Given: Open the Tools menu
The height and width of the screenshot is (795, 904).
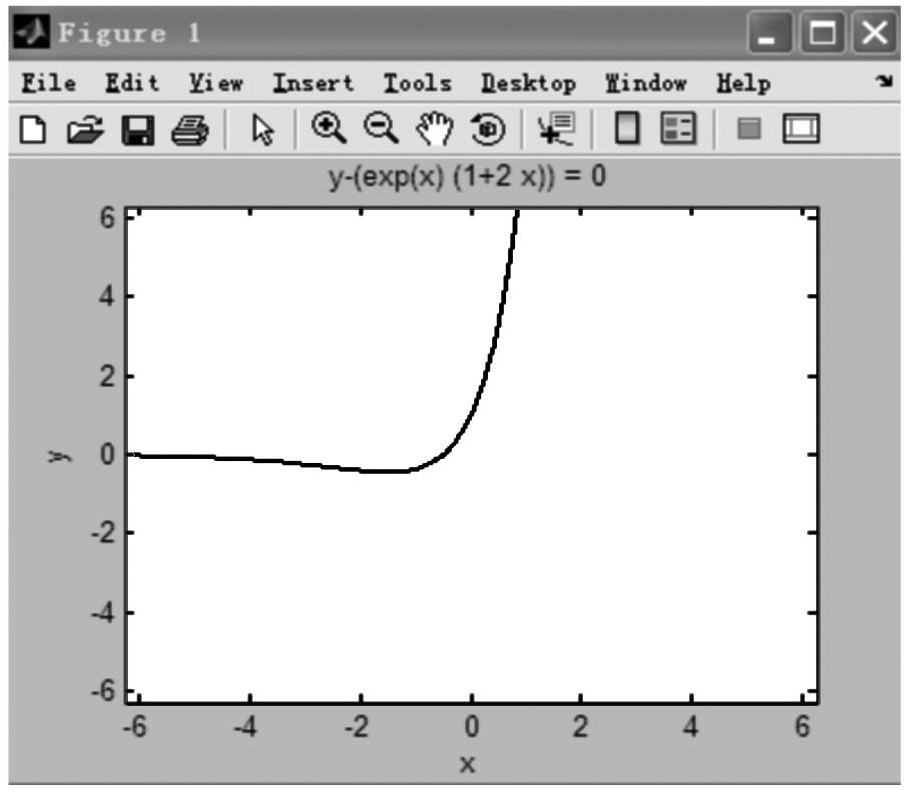Looking at the screenshot, I should click(417, 83).
